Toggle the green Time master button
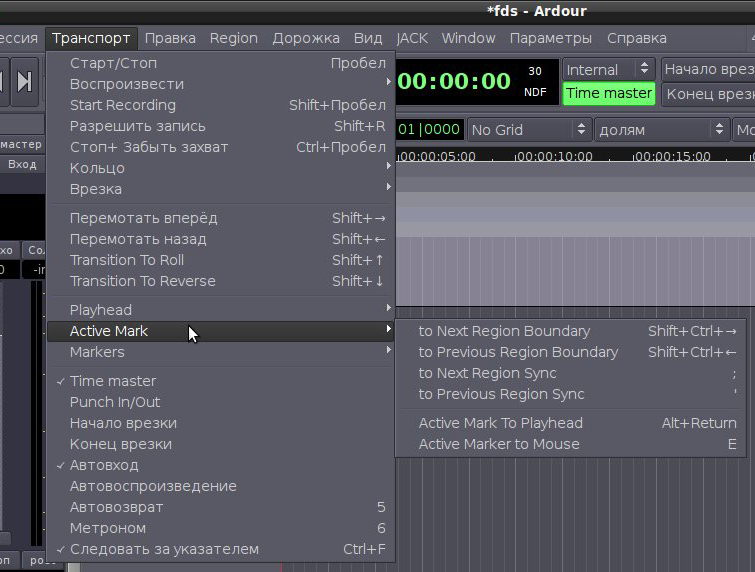The image size is (755, 572). [609, 93]
